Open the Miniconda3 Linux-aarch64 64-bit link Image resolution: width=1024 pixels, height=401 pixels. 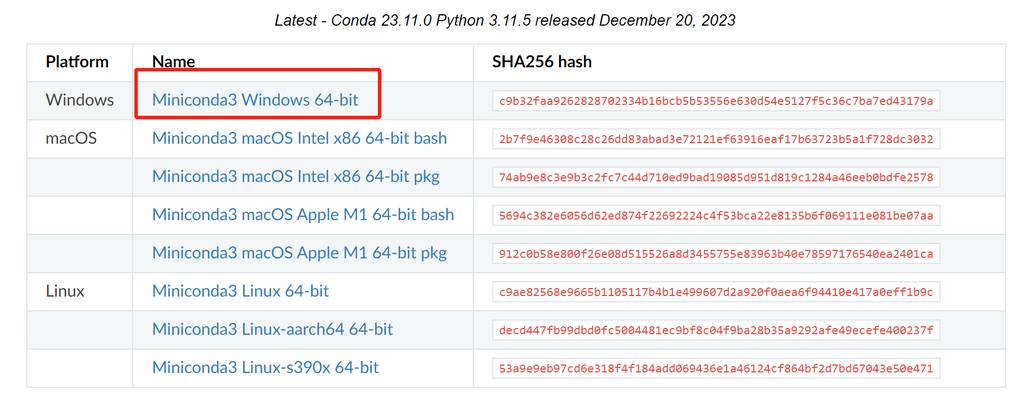(x=272, y=329)
